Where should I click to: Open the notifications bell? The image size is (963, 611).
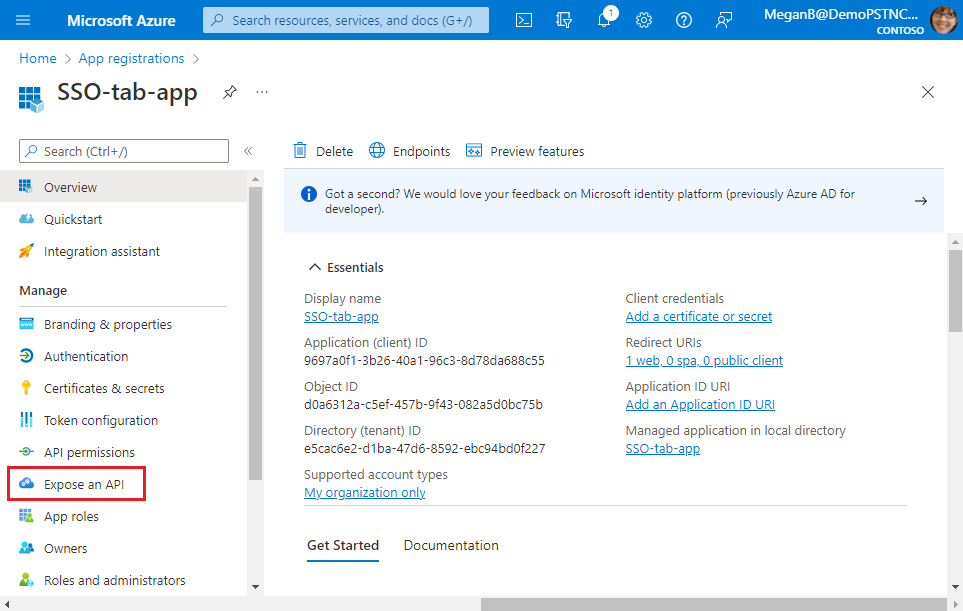(x=604, y=20)
